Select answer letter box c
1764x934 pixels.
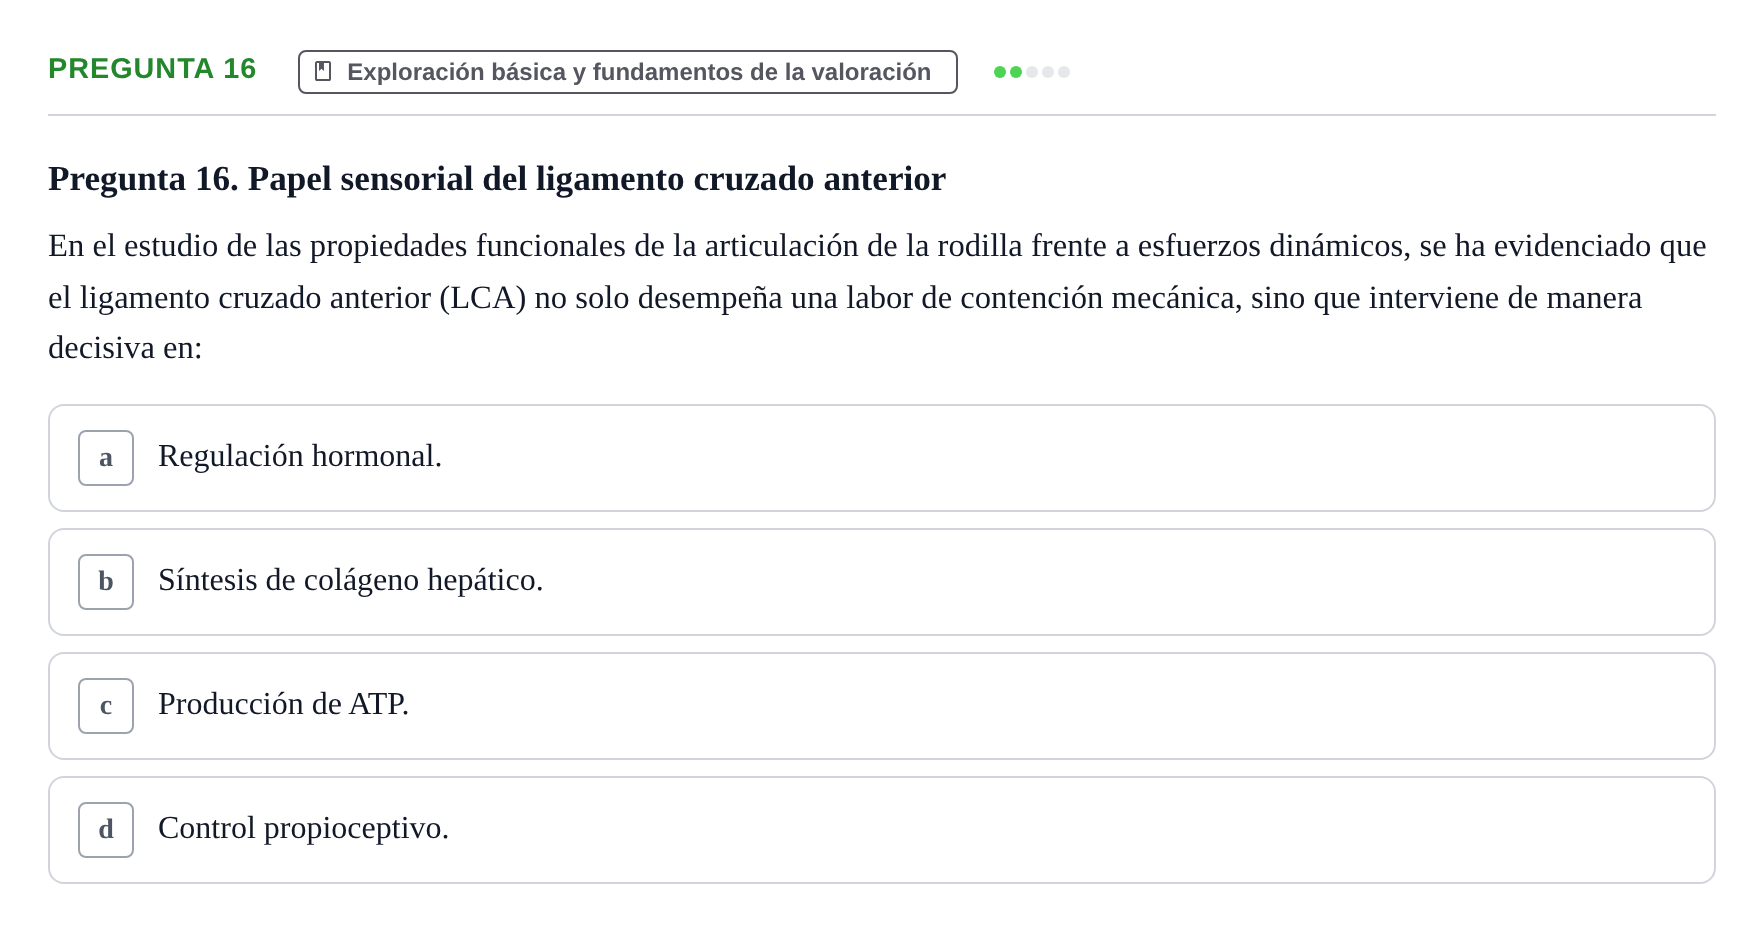tap(106, 706)
